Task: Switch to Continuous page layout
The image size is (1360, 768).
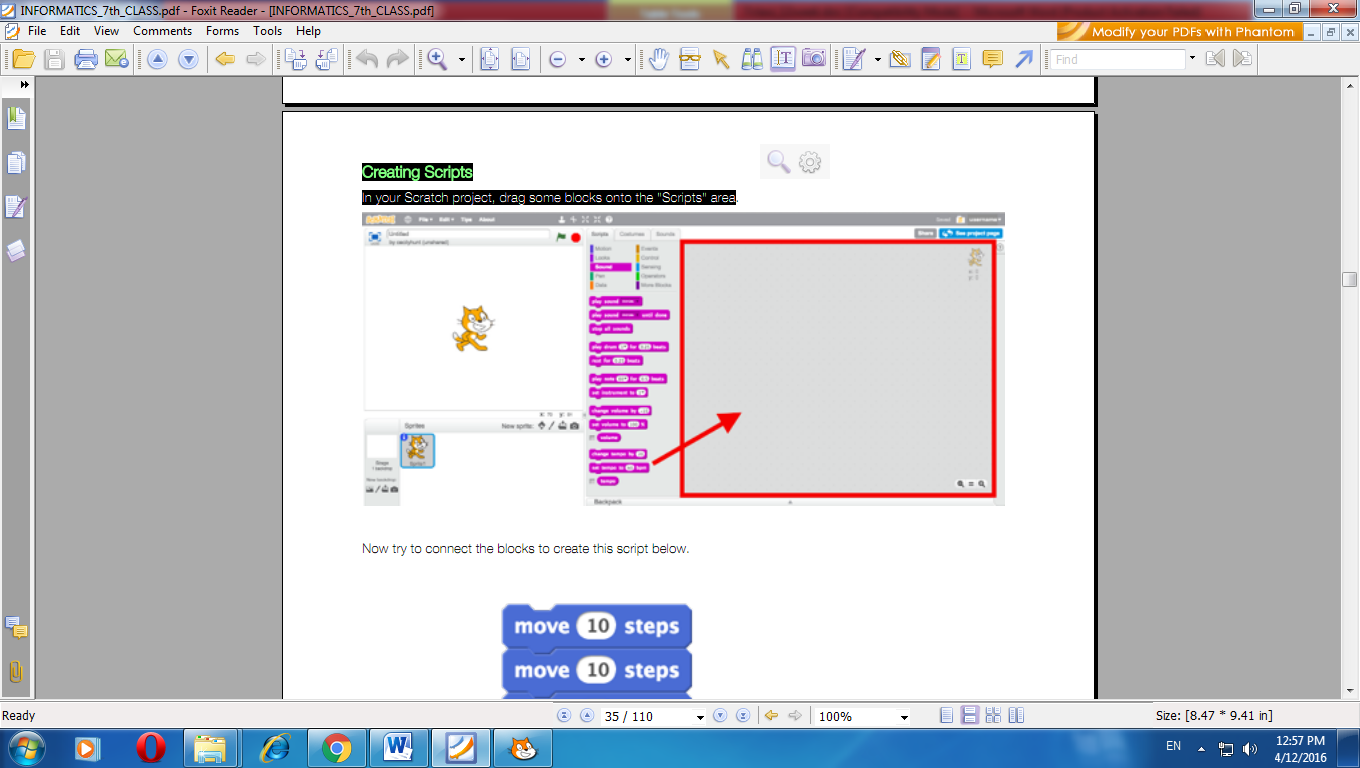Action: pyautogui.click(x=970, y=716)
